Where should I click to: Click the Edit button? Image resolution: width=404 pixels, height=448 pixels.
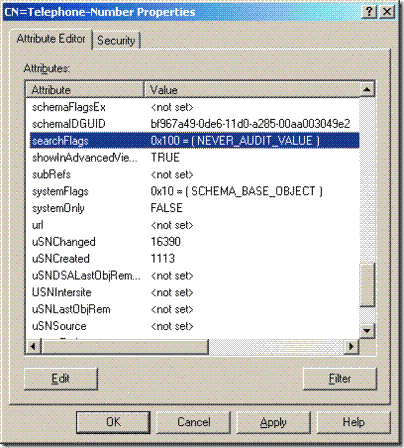pyautogui.click(x=61, y=379)
